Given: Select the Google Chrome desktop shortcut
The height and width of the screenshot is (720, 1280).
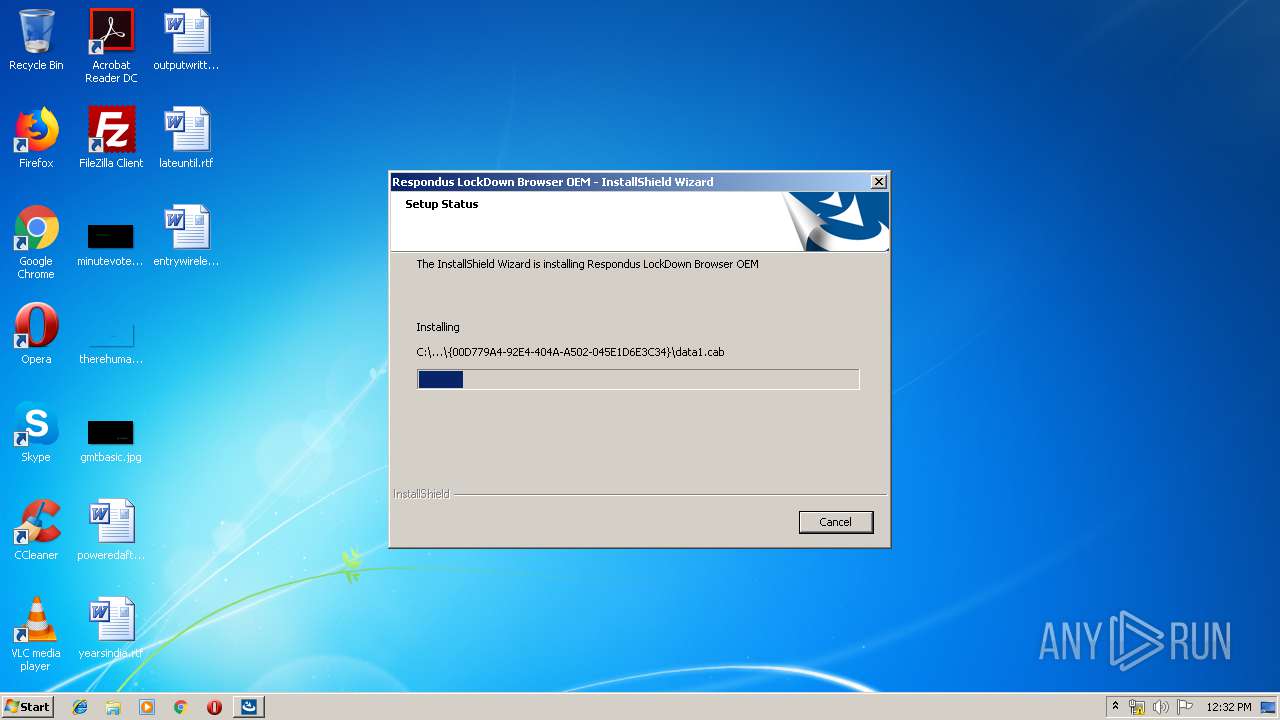Looking at the screenshot, I should click(36, 242).
